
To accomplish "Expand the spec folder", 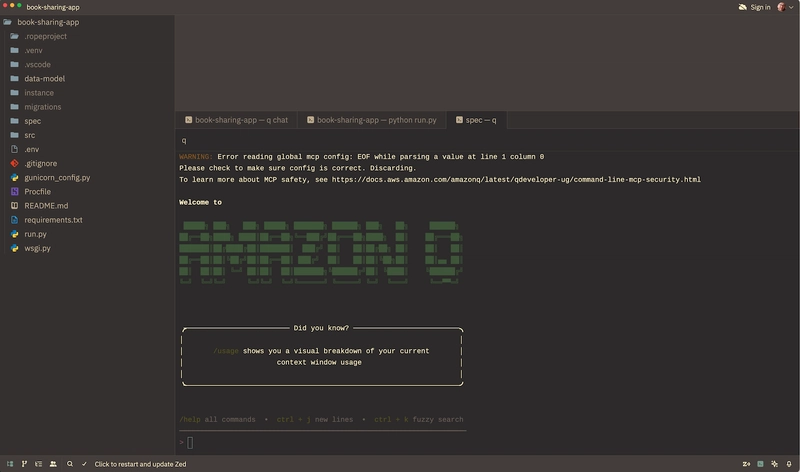I will coord(33,121).
